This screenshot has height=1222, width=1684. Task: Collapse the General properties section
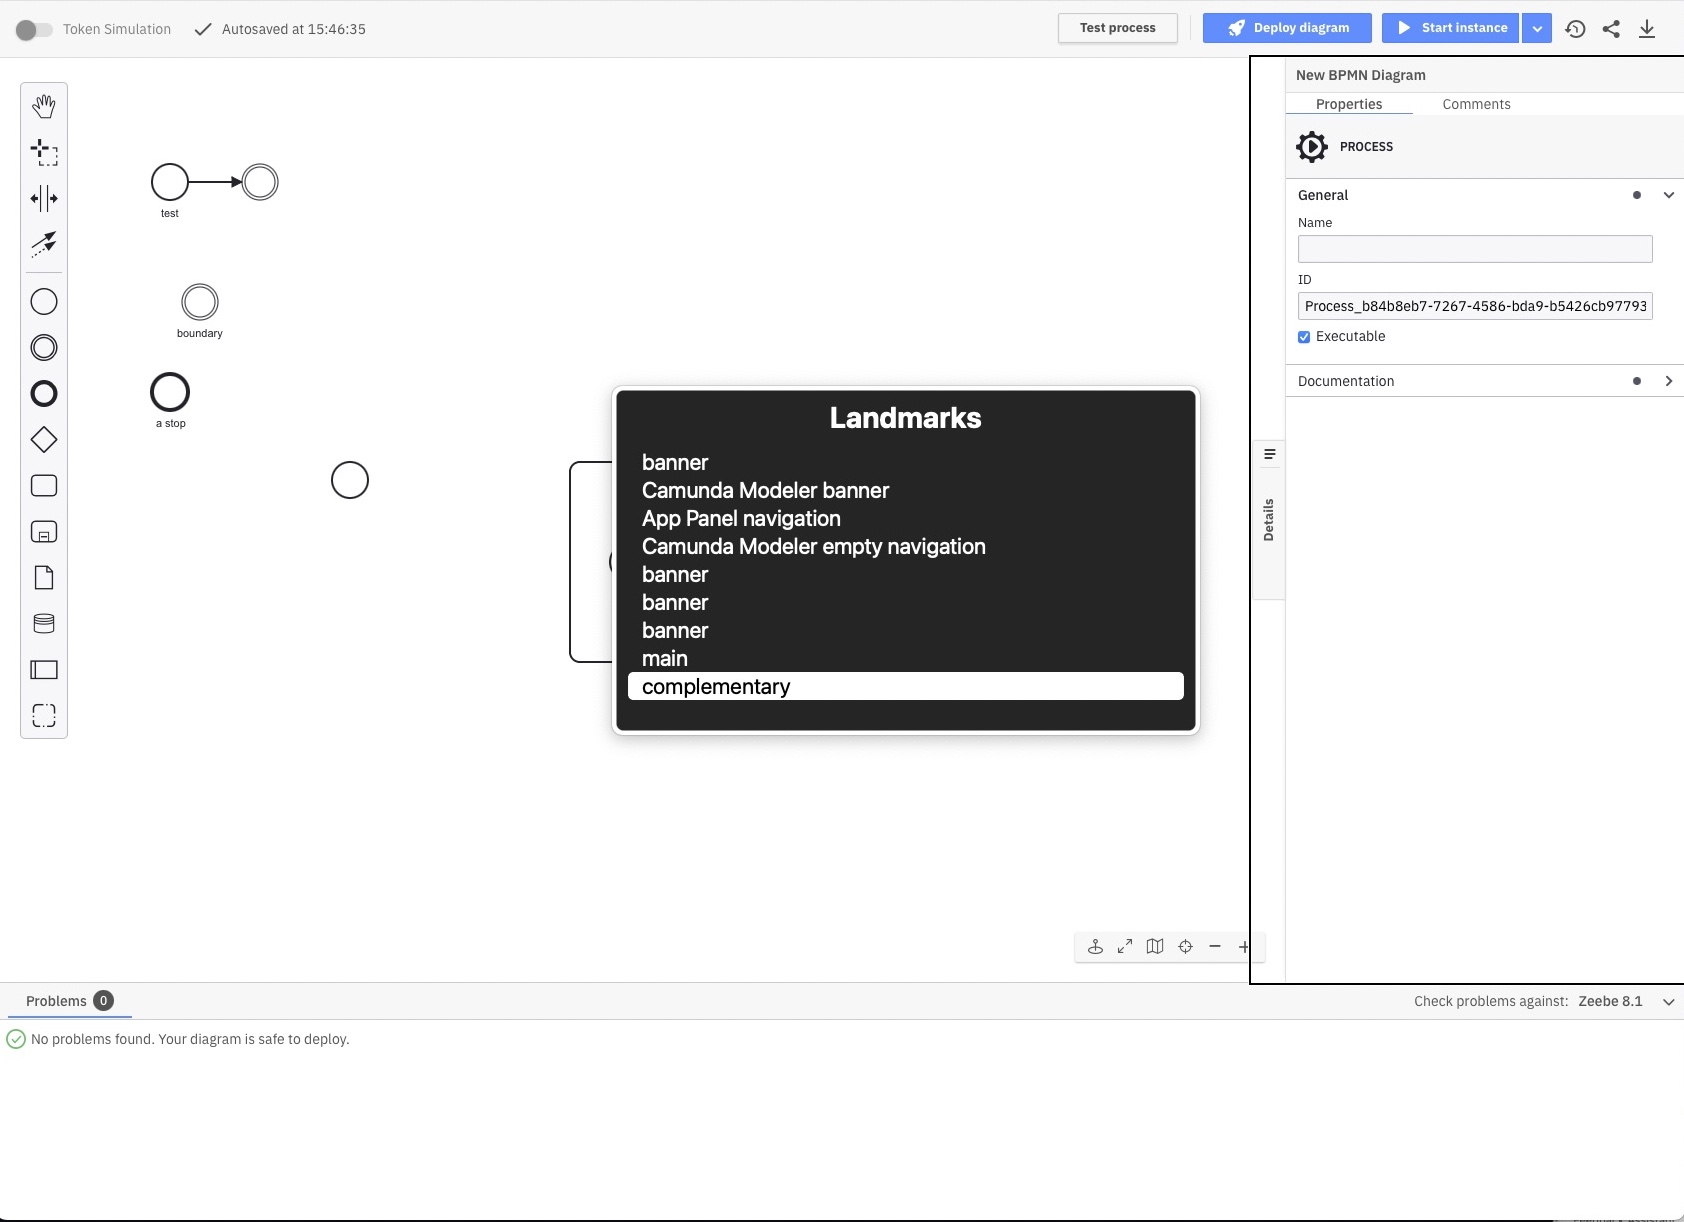(x=1669, y=195)
